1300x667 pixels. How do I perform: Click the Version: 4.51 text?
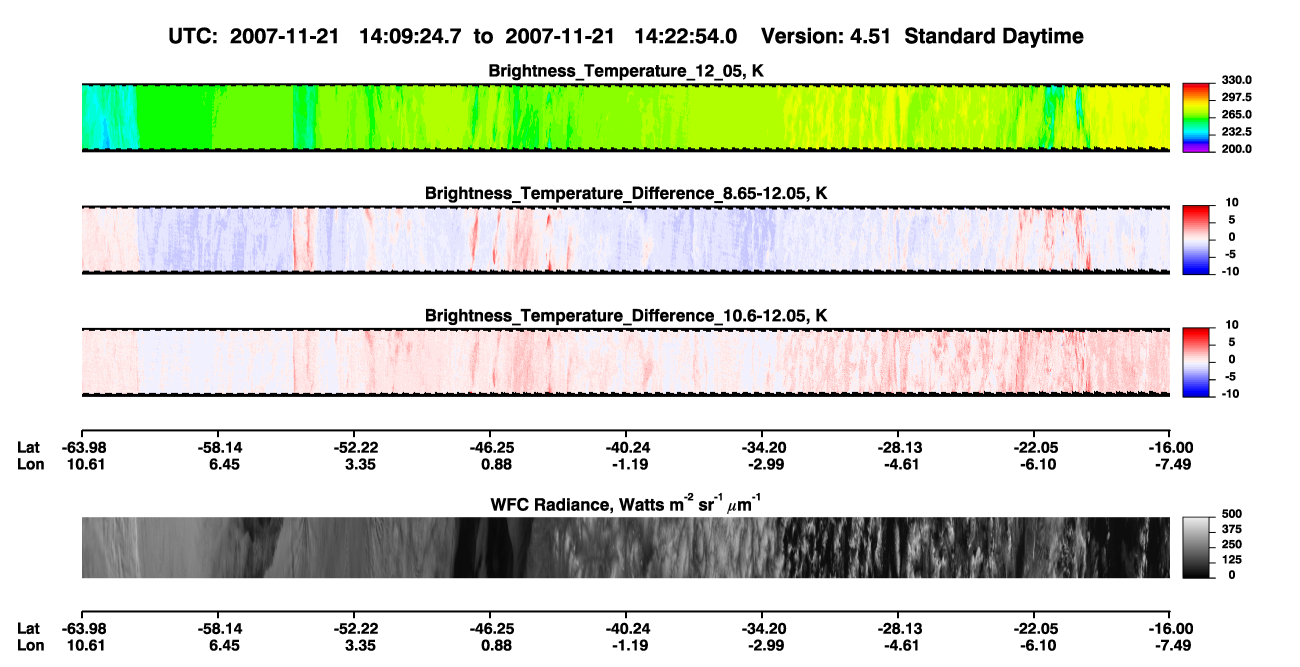(826, 36)
